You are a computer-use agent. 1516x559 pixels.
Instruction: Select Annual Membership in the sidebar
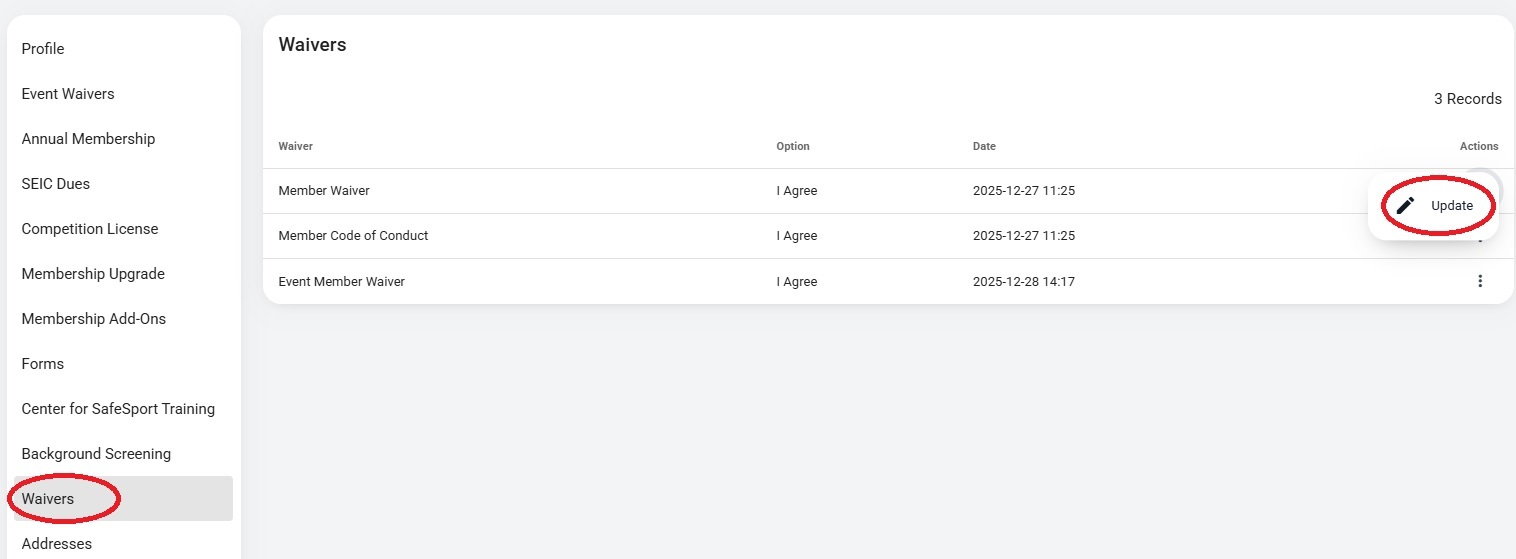point(88,139)
